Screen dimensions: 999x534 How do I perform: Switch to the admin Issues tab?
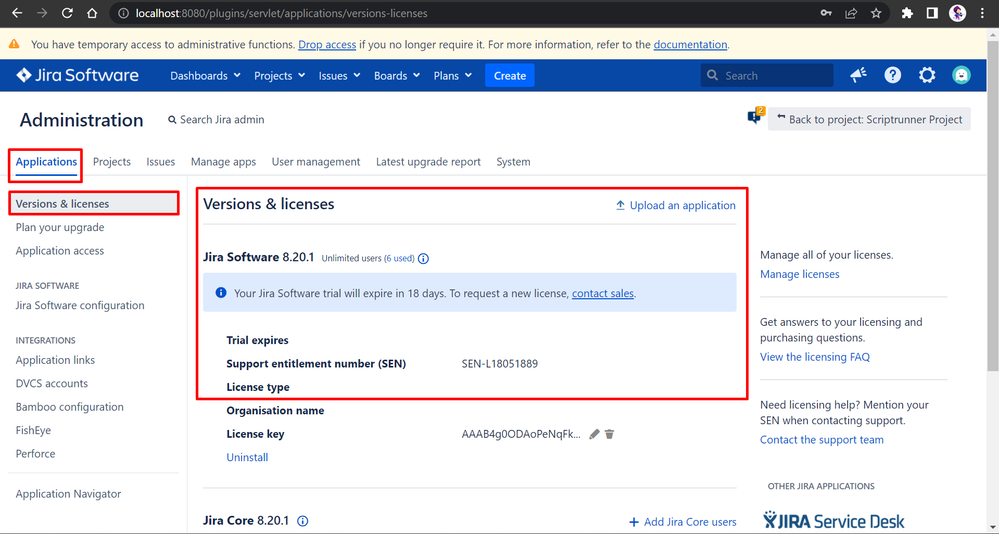pos(161,162)
